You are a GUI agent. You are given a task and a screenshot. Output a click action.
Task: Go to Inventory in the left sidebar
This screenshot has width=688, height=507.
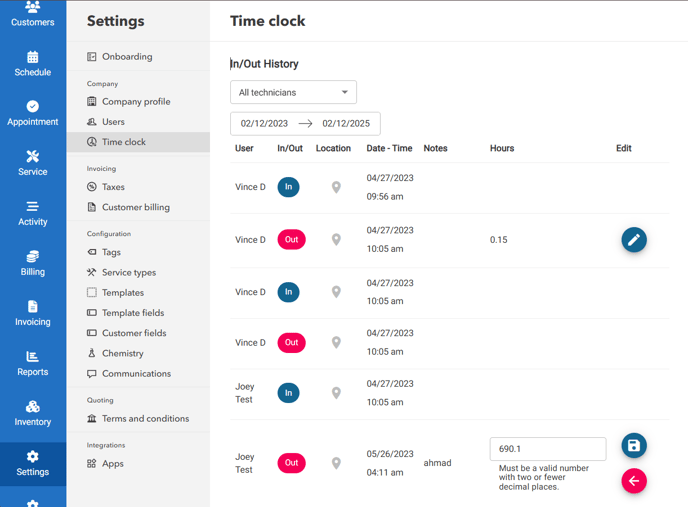33,413
